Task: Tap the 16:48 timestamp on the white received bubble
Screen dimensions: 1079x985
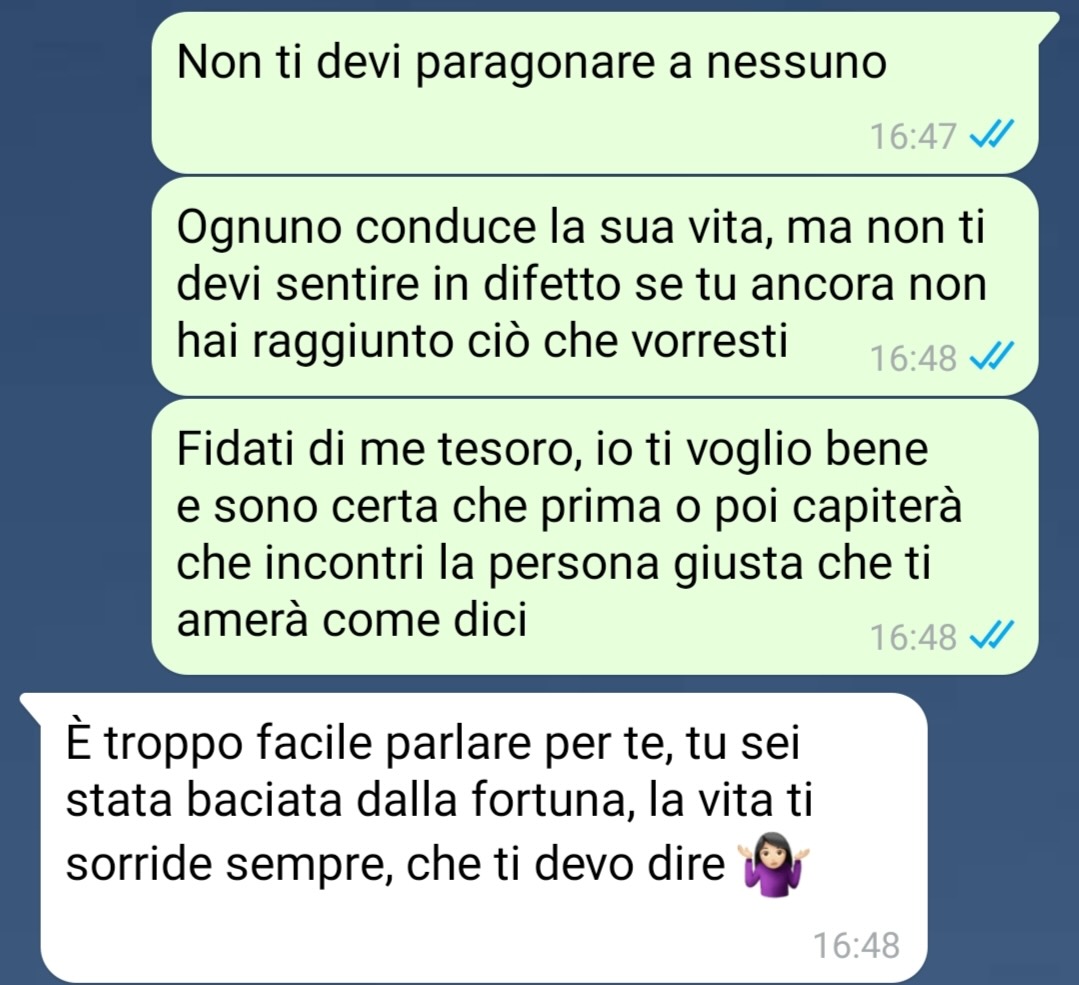Action: pyautogui.click(x=857, y=945)
